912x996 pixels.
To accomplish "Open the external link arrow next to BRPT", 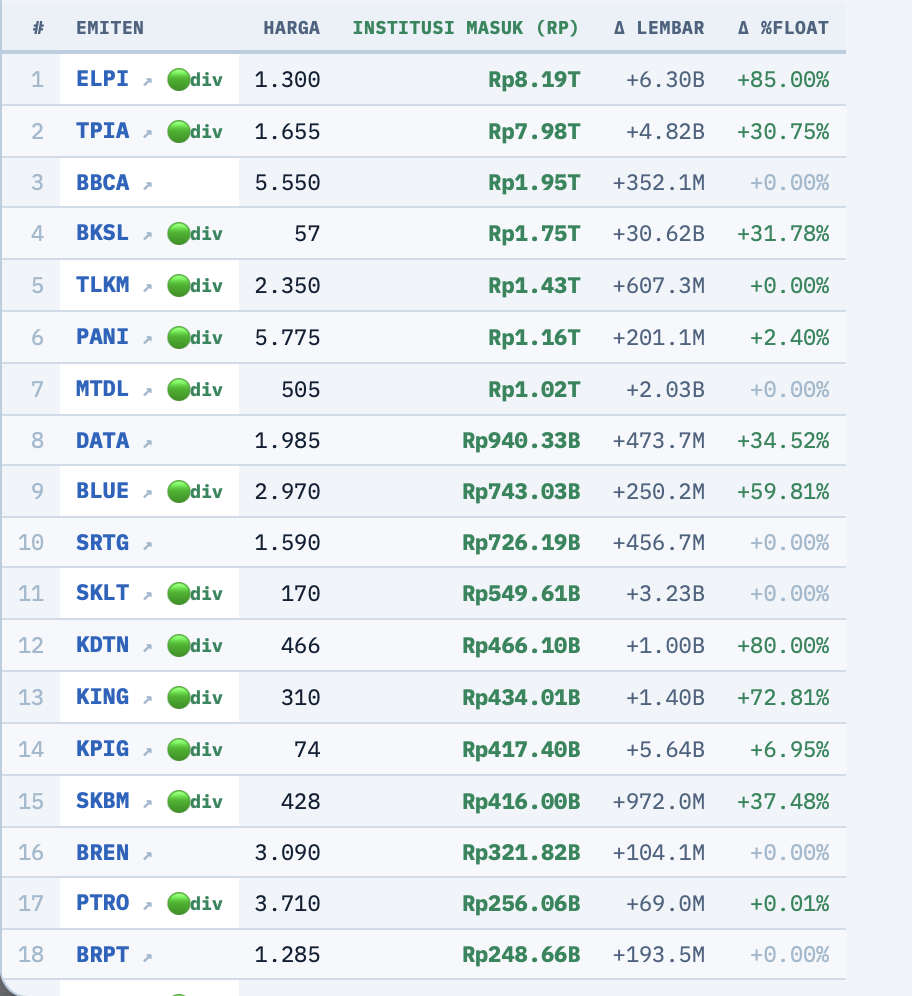I will click(x=147, y=957).
